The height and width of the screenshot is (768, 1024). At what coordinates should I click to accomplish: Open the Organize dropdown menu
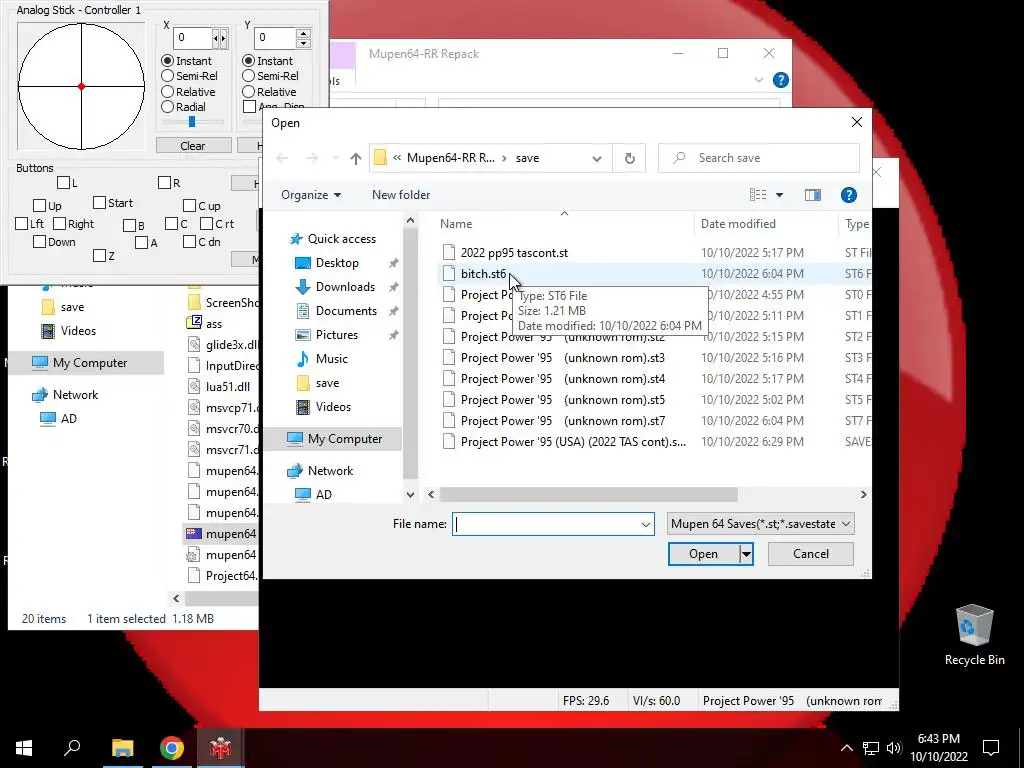point(311,195)
